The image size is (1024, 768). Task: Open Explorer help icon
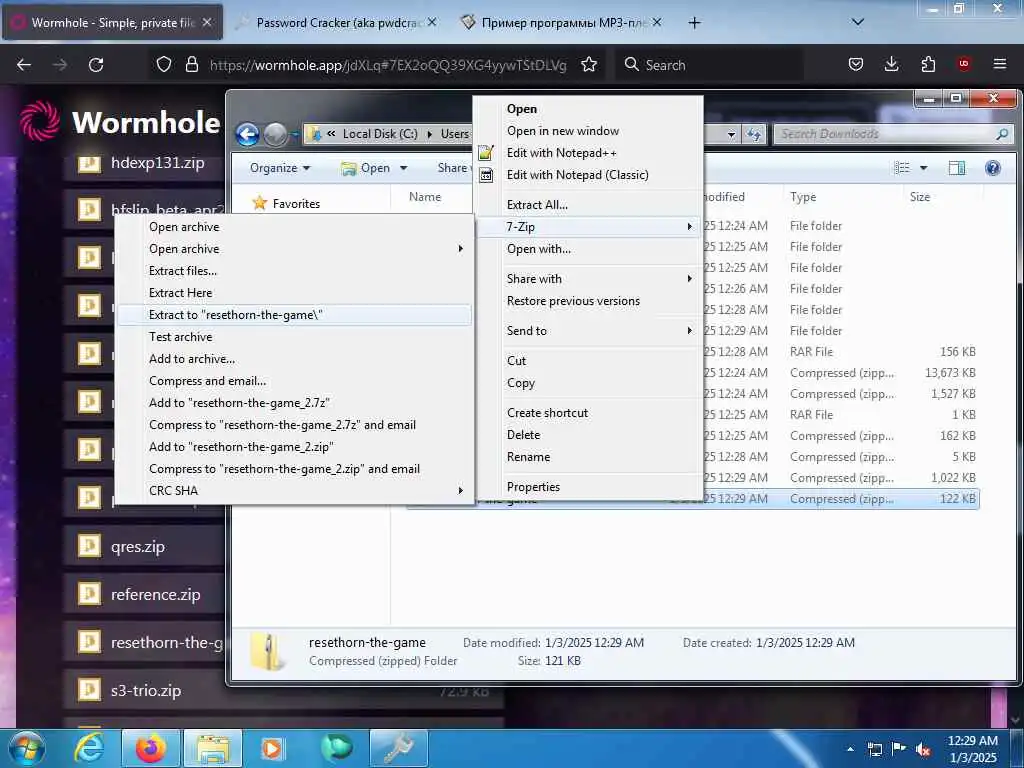pyautogui.click(x=993, y=168)
